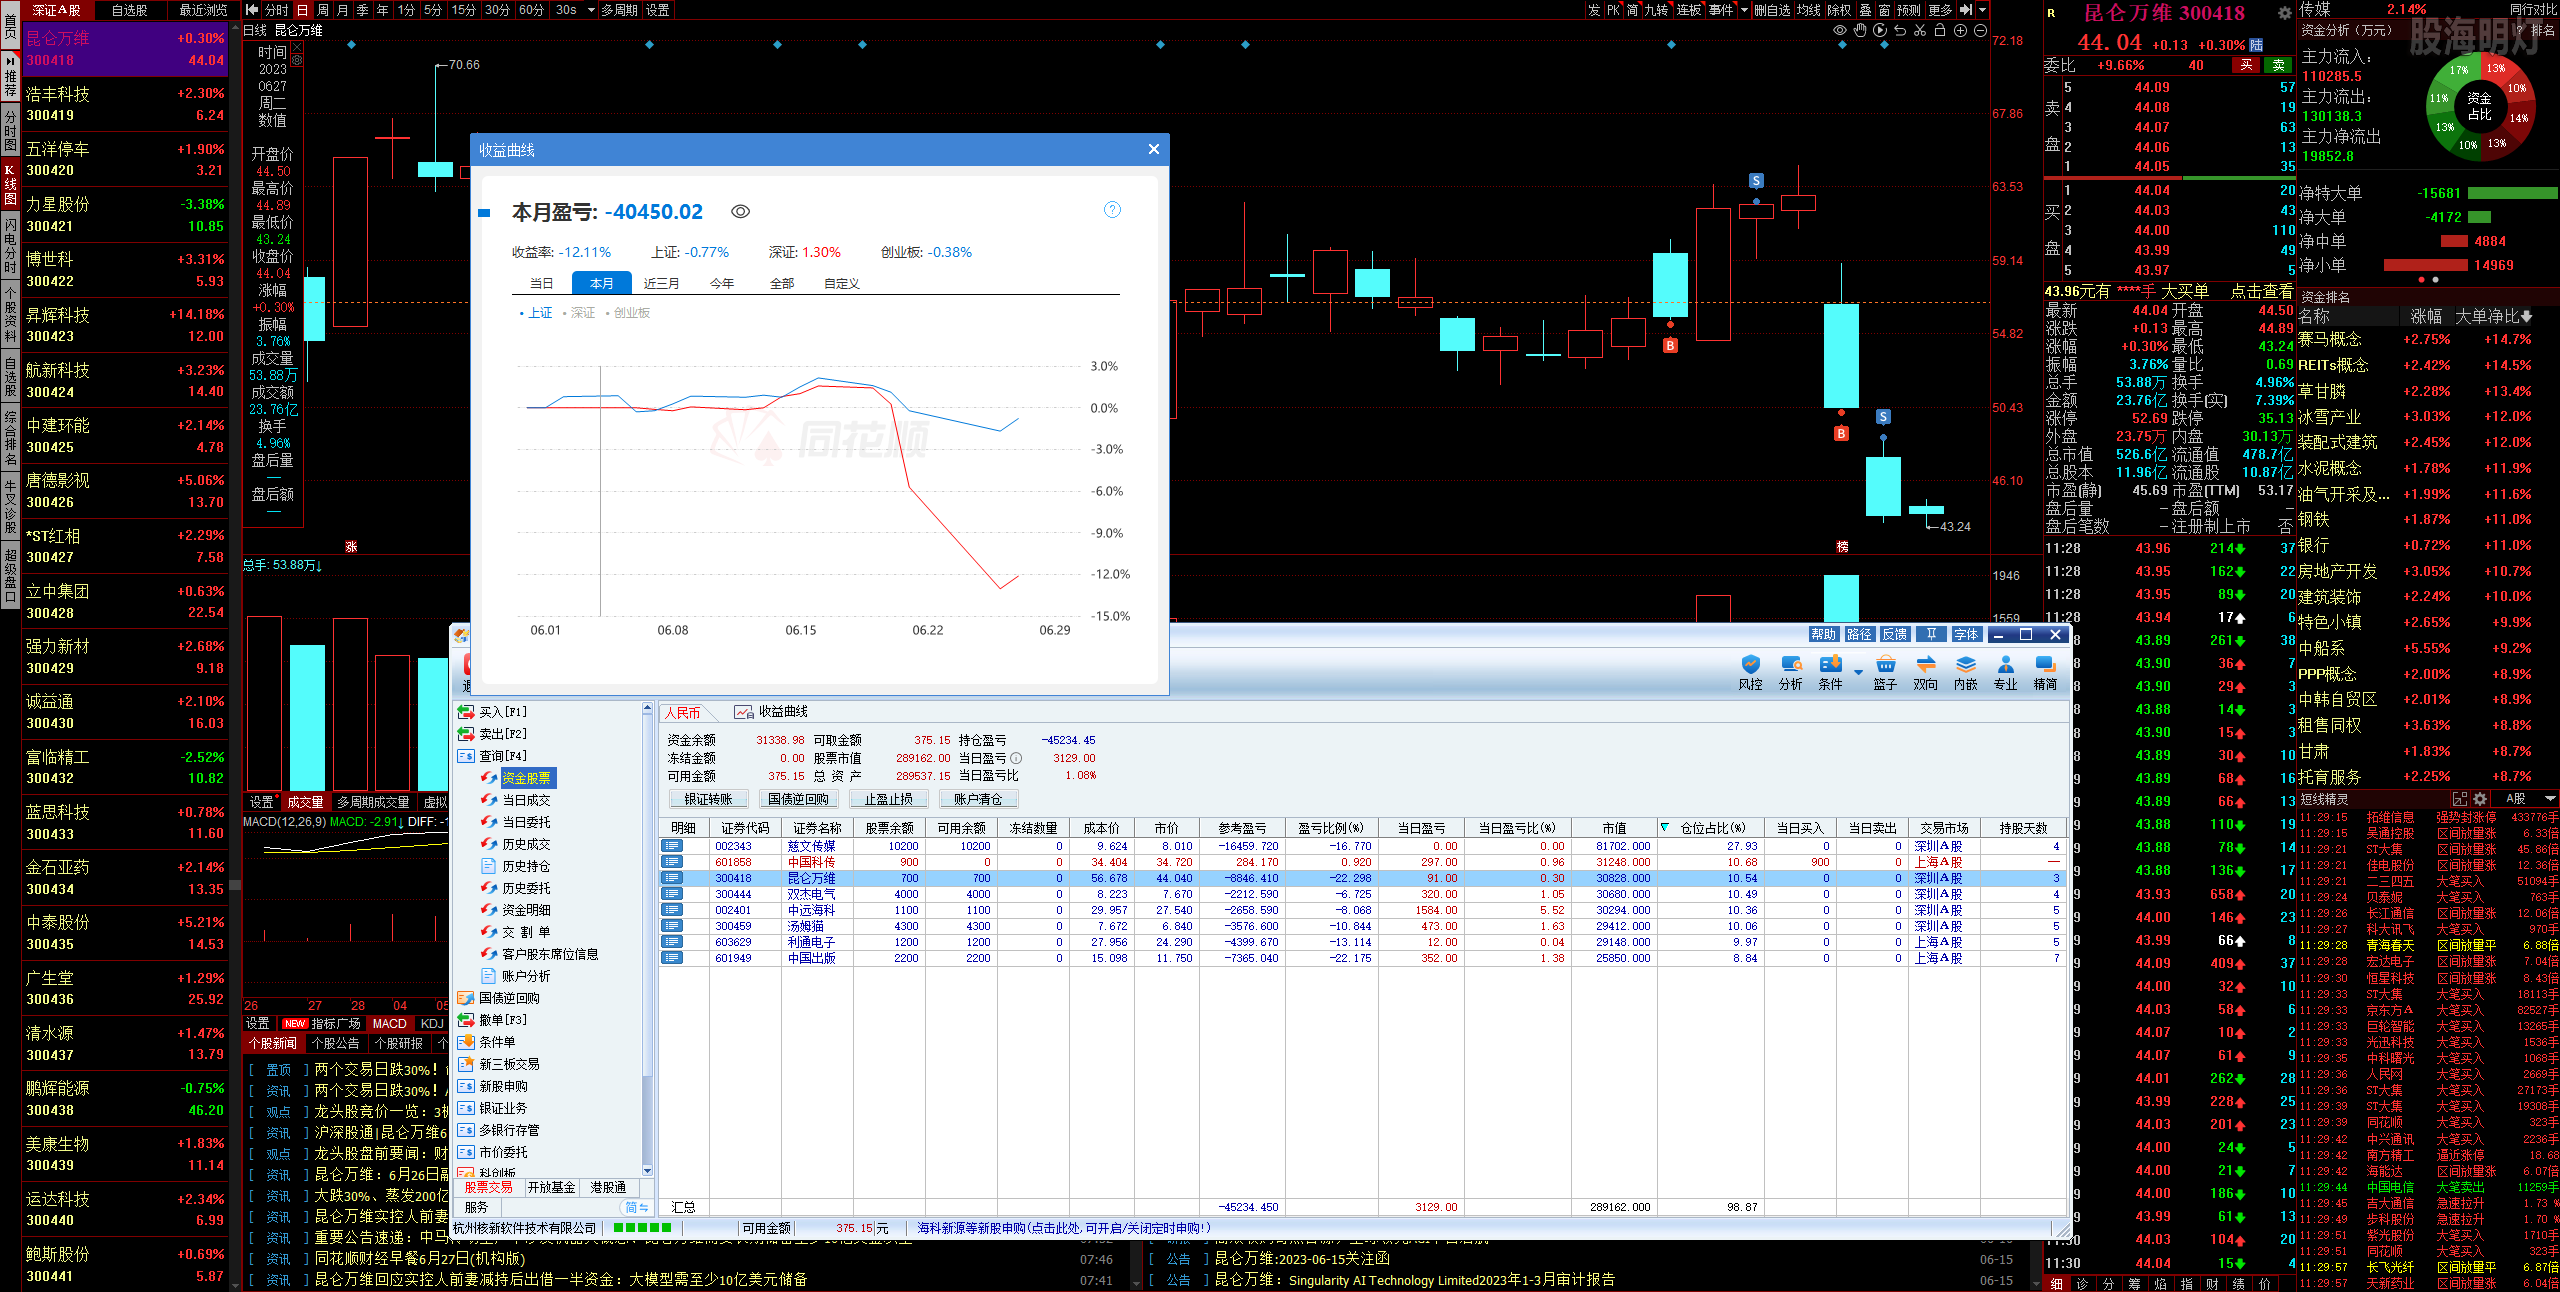This screenshot has height=1292, width=2560.
Task: Open quote panel settings gear
Action: tap(2284, 14)
